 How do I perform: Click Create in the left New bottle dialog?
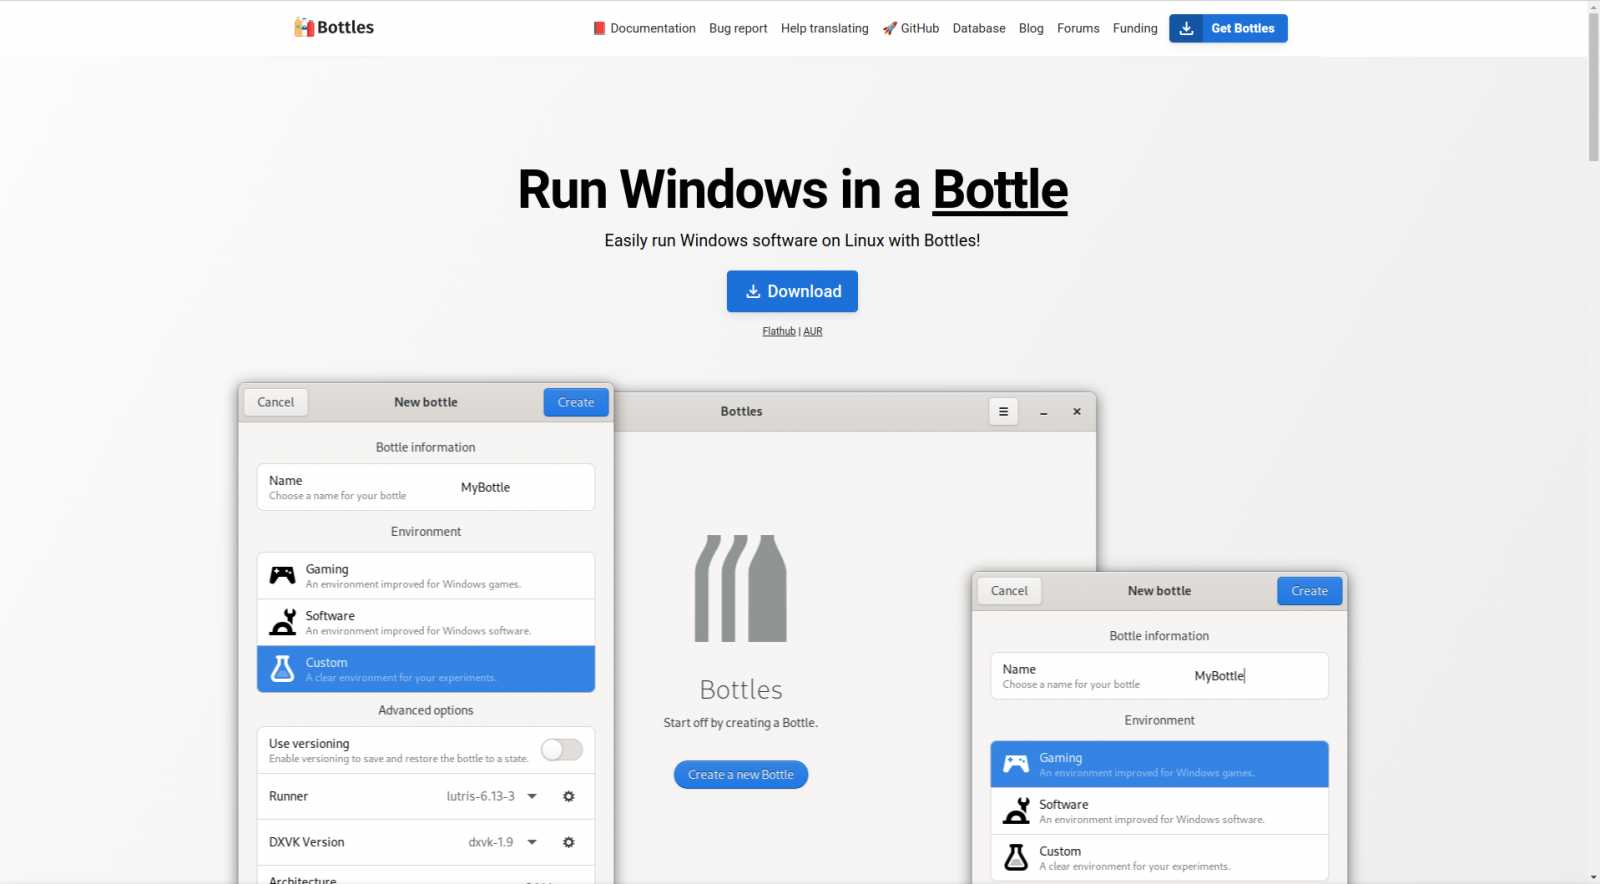[576, 402]
